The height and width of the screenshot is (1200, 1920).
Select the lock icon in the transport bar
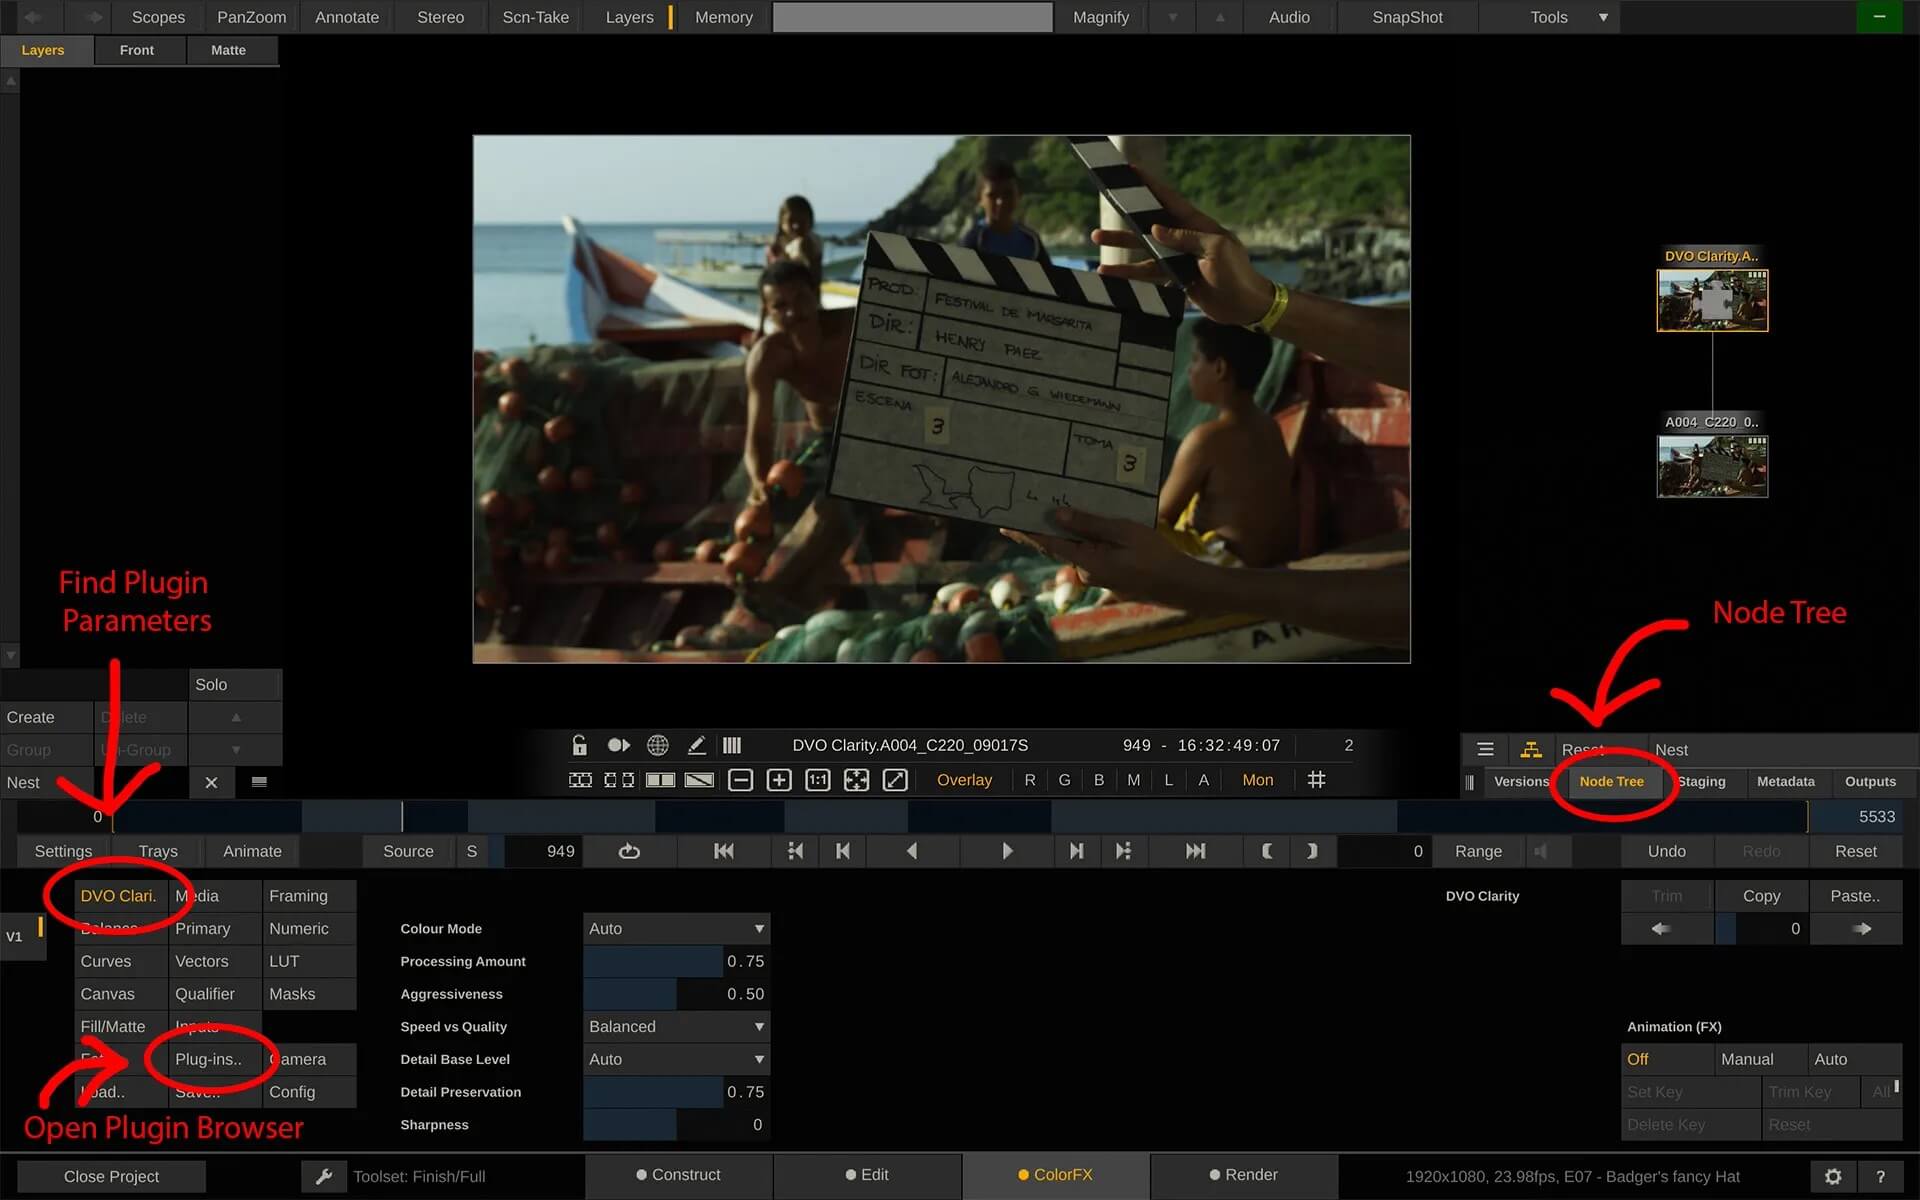point(578,745)
